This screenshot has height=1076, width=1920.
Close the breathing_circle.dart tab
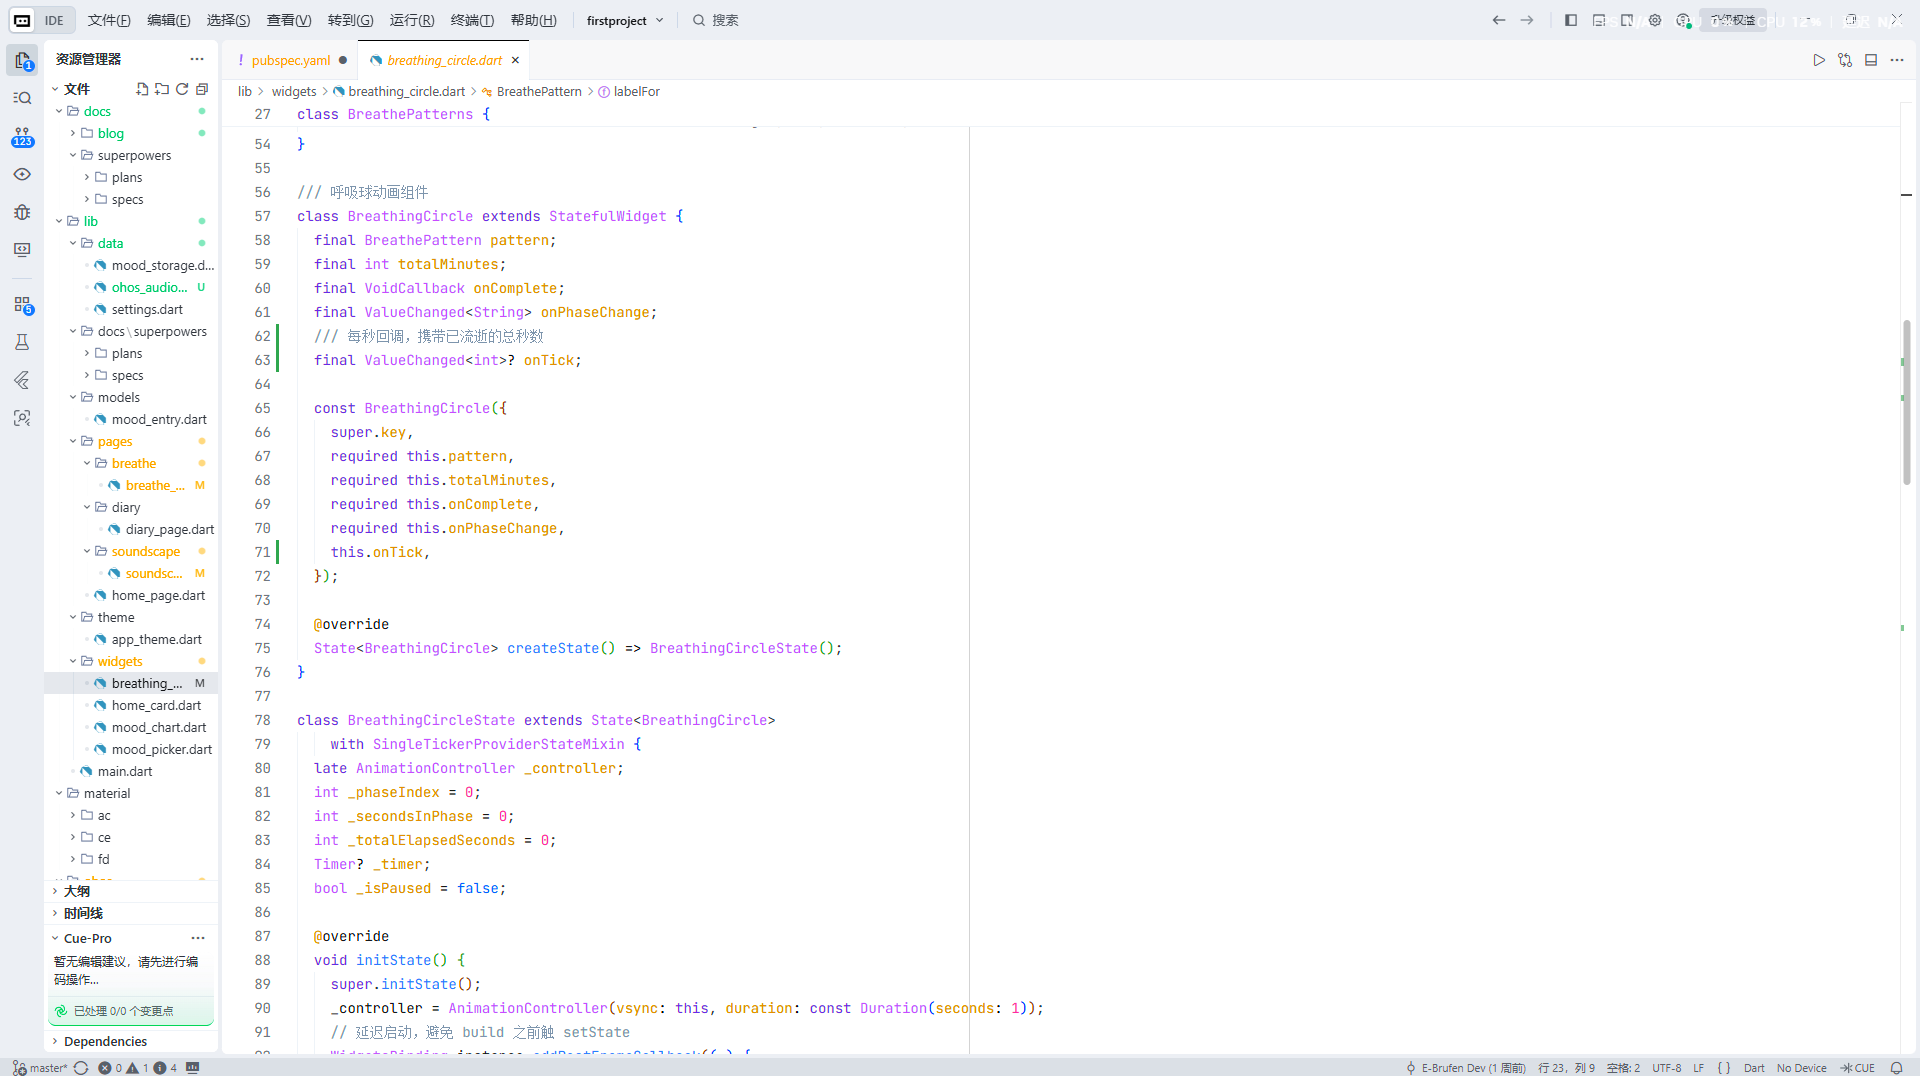(515, 60)
